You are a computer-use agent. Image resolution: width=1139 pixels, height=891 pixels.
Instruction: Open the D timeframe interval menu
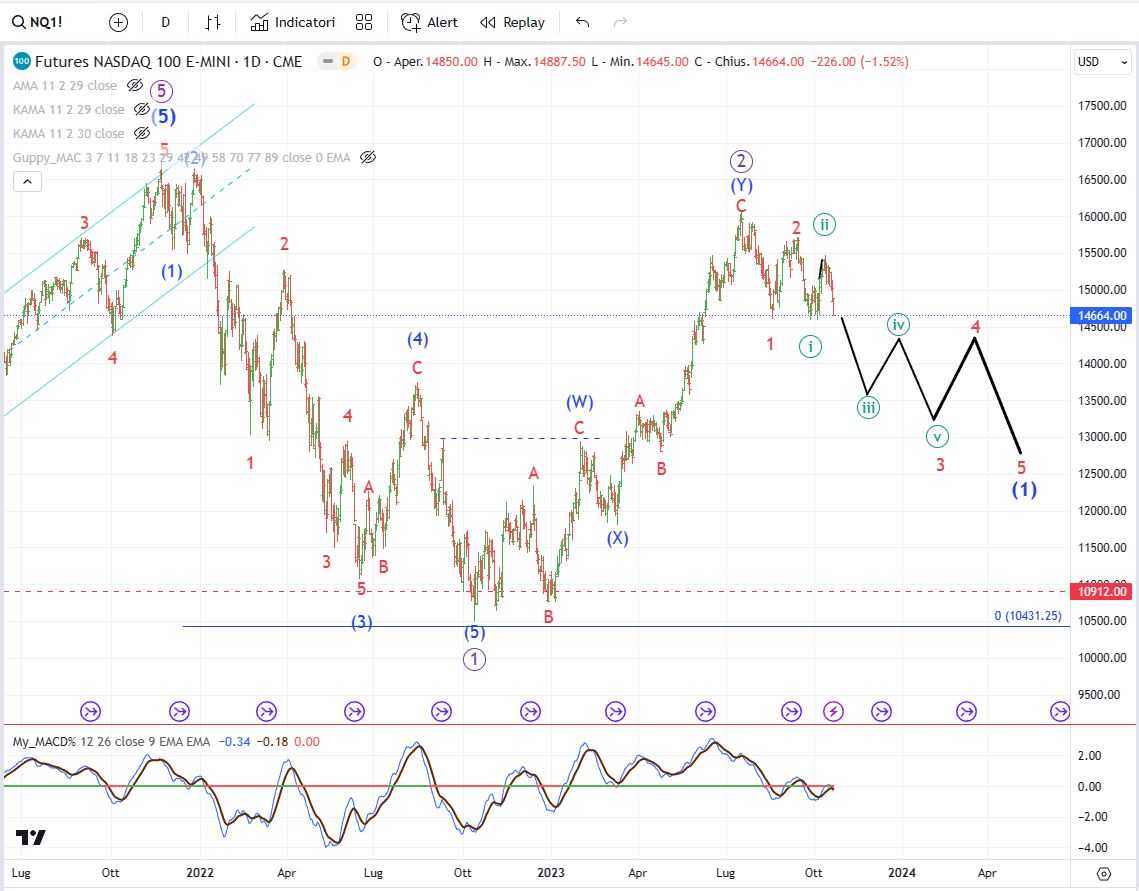[166, 23]
